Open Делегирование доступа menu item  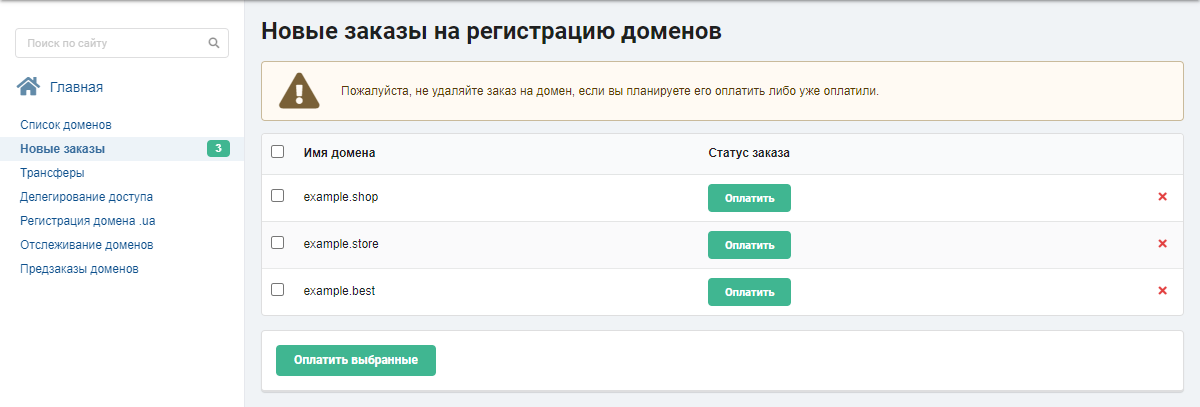tap(86, 197)
